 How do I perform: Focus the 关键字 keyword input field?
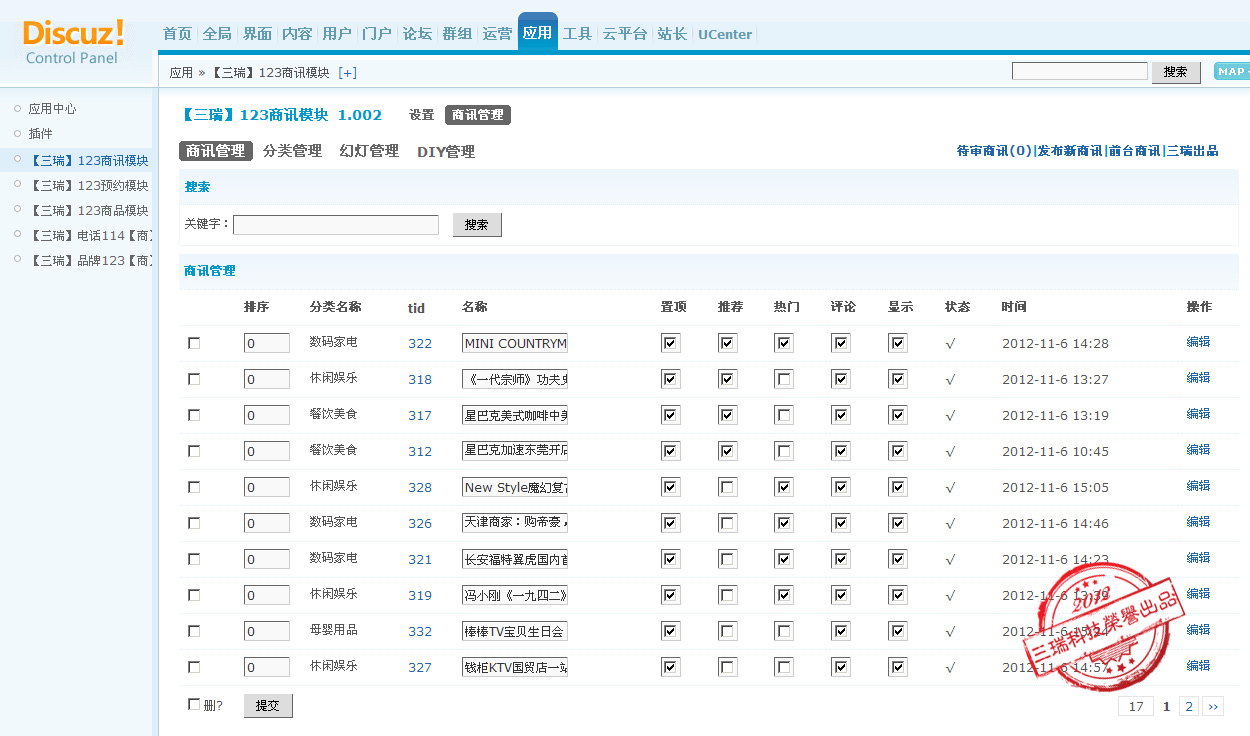[336, 225]
